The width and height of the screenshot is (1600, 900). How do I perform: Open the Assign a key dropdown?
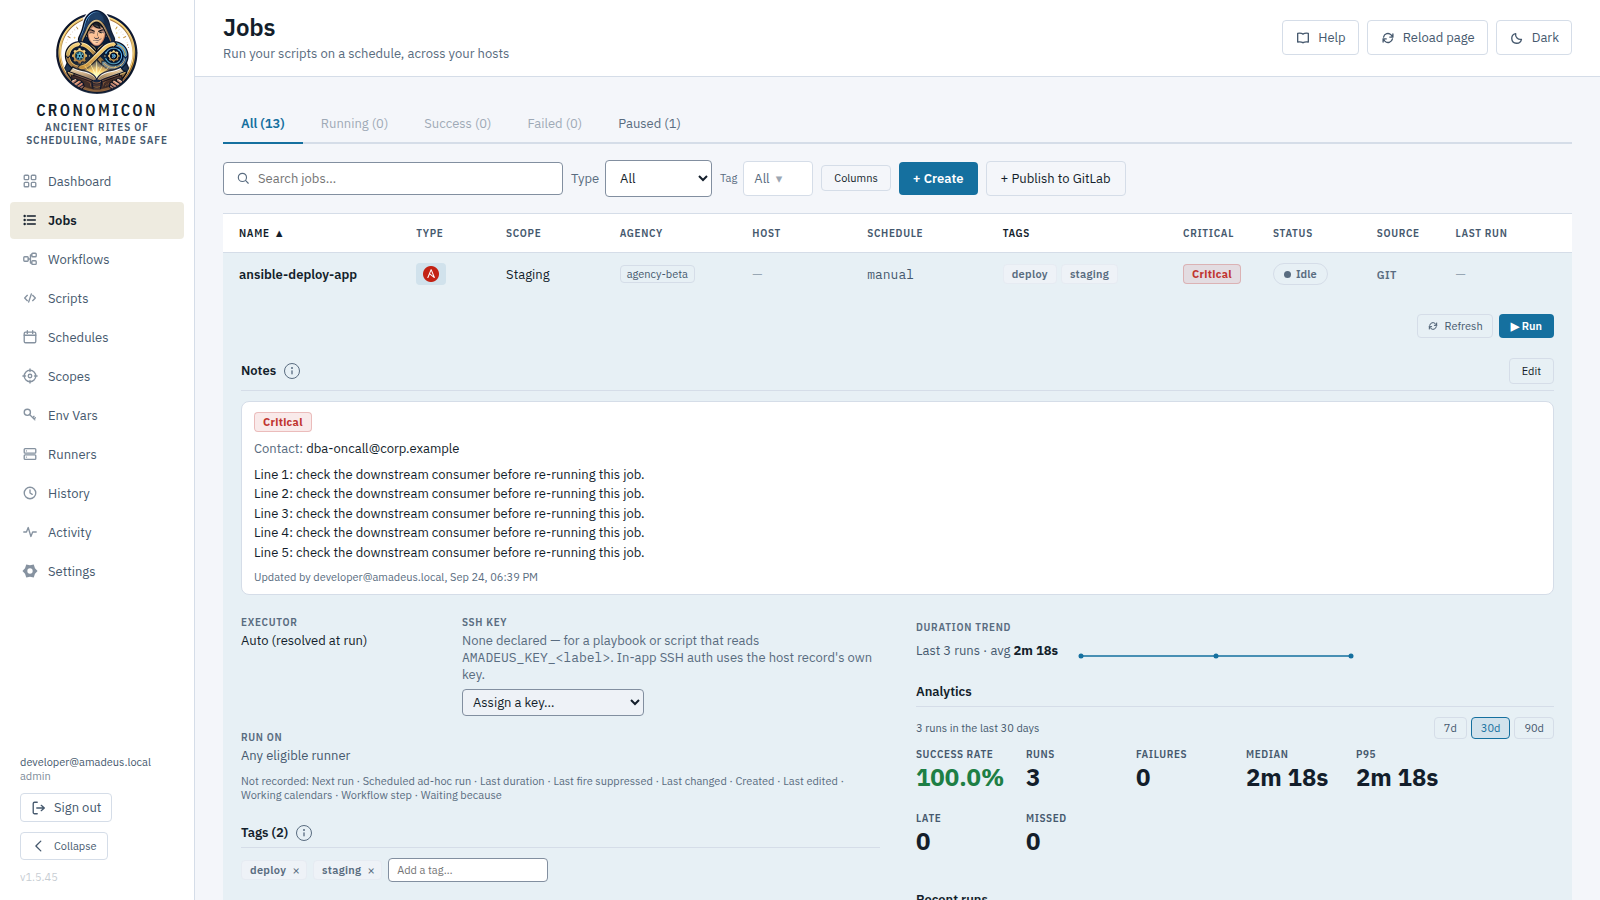(x=553, y=703)
